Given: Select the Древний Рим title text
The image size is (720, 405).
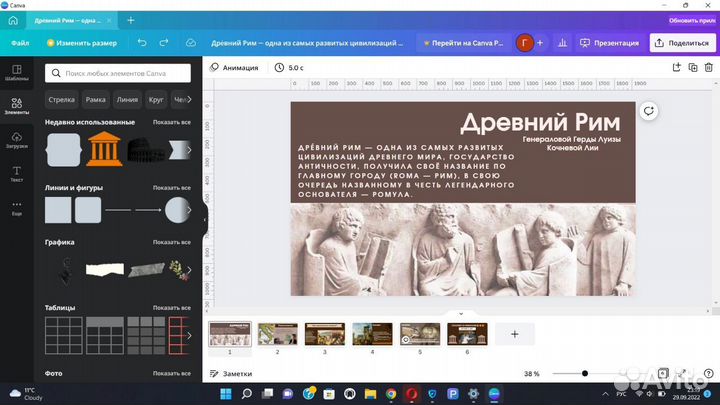Looking at the screenshot, I should (x=540, y=122).
